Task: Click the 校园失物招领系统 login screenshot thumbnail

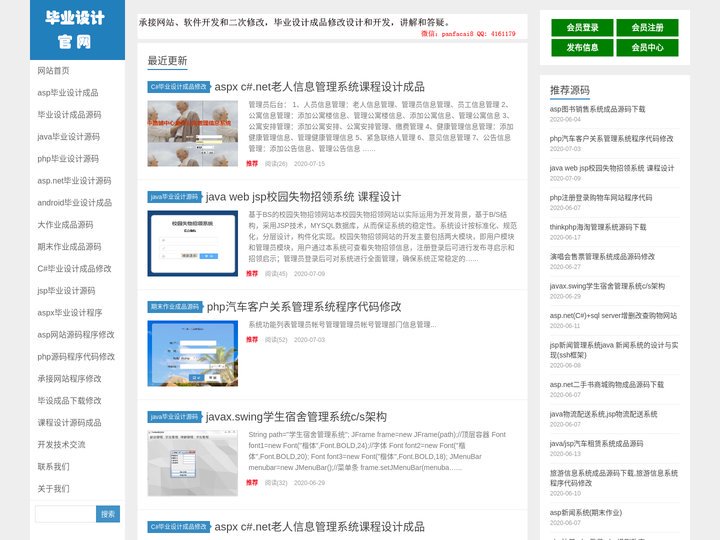Action: pyautogui.click(x=192, y=243)
